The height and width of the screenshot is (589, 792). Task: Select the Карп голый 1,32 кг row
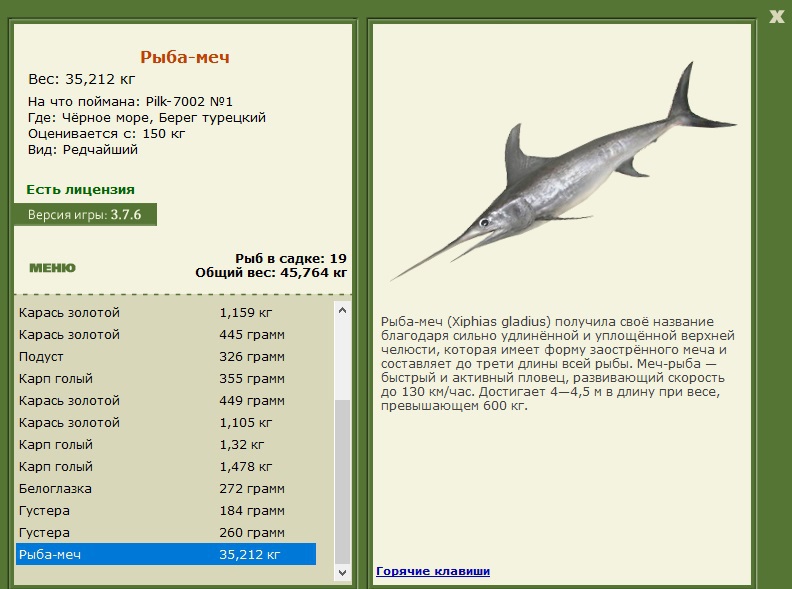pyautogui.click(x=166, y=445)
